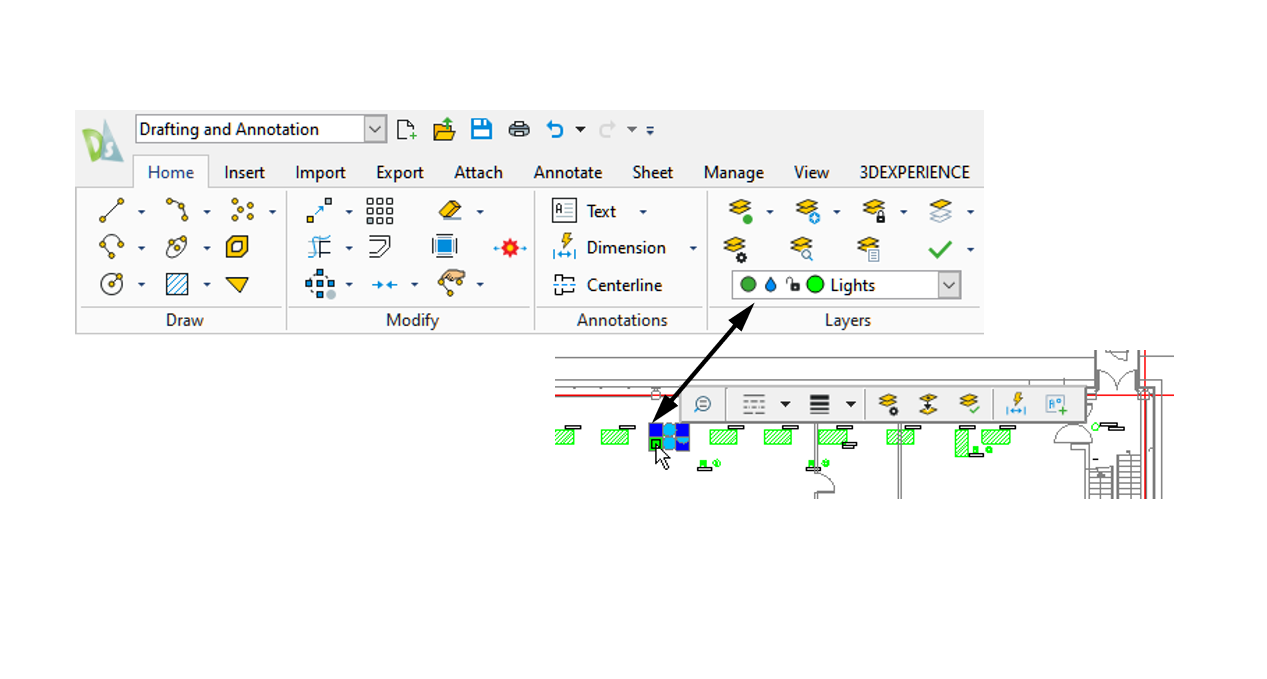Open the Drafting and Annotation workspace dropdown
The height and width of the screenshot is (679, 1267).
tap(375, 129)
